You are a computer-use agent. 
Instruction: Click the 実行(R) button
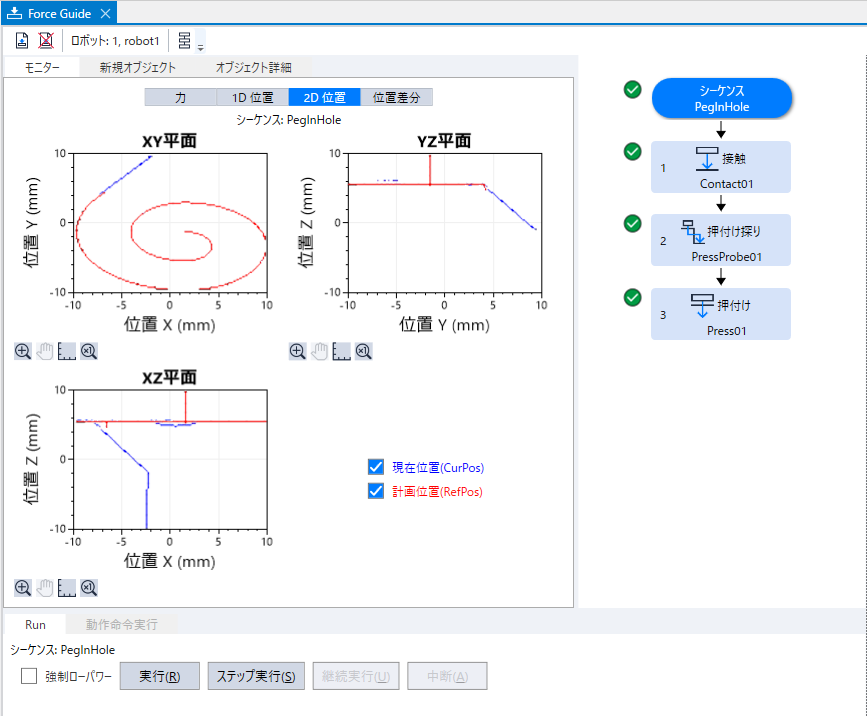[x=159, y=675]
